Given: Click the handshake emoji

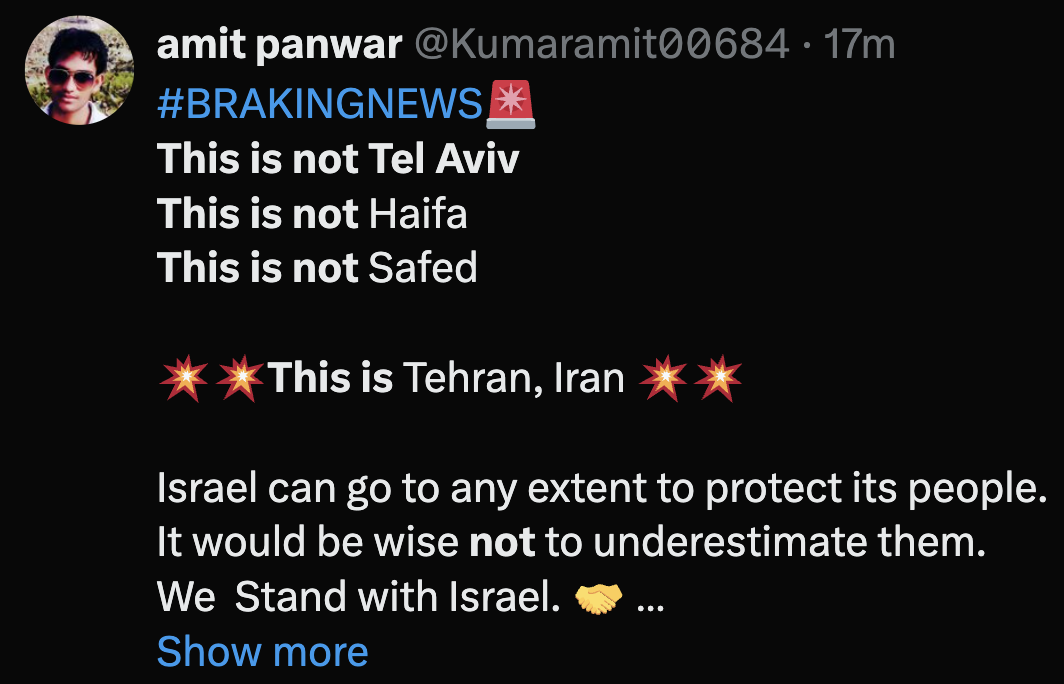Looking at the screenshot, I should coord(599,597).
